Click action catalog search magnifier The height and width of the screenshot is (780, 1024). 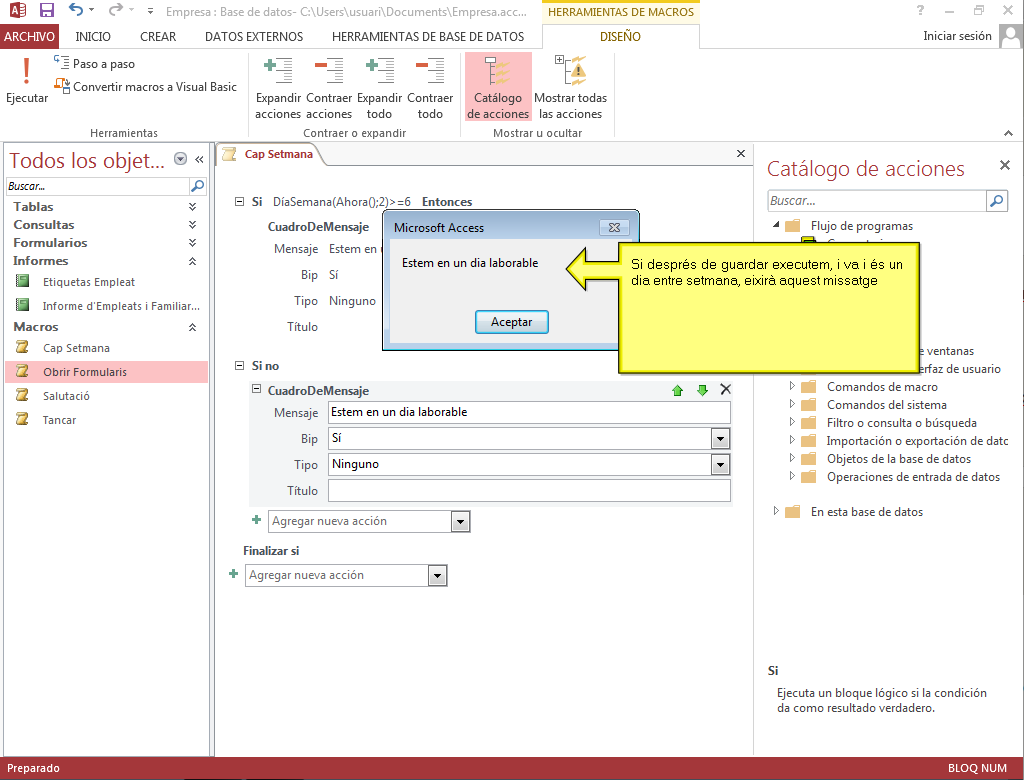click(x=997, y=201)
